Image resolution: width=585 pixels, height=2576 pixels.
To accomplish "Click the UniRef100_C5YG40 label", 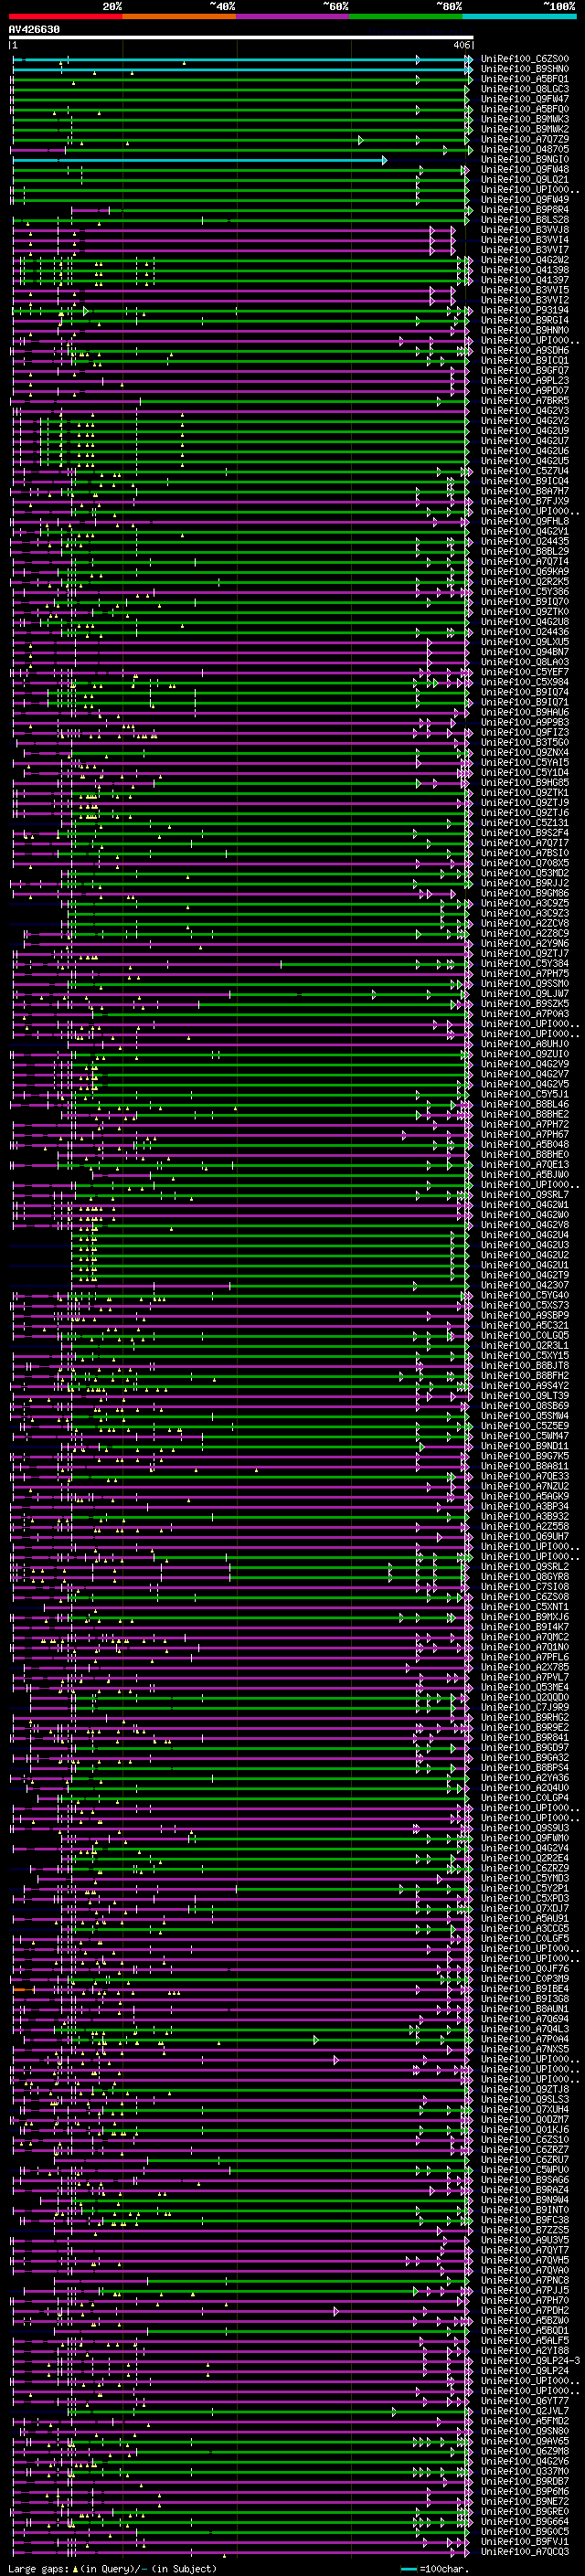I will pyautogui.click(x=525, y=1296).
